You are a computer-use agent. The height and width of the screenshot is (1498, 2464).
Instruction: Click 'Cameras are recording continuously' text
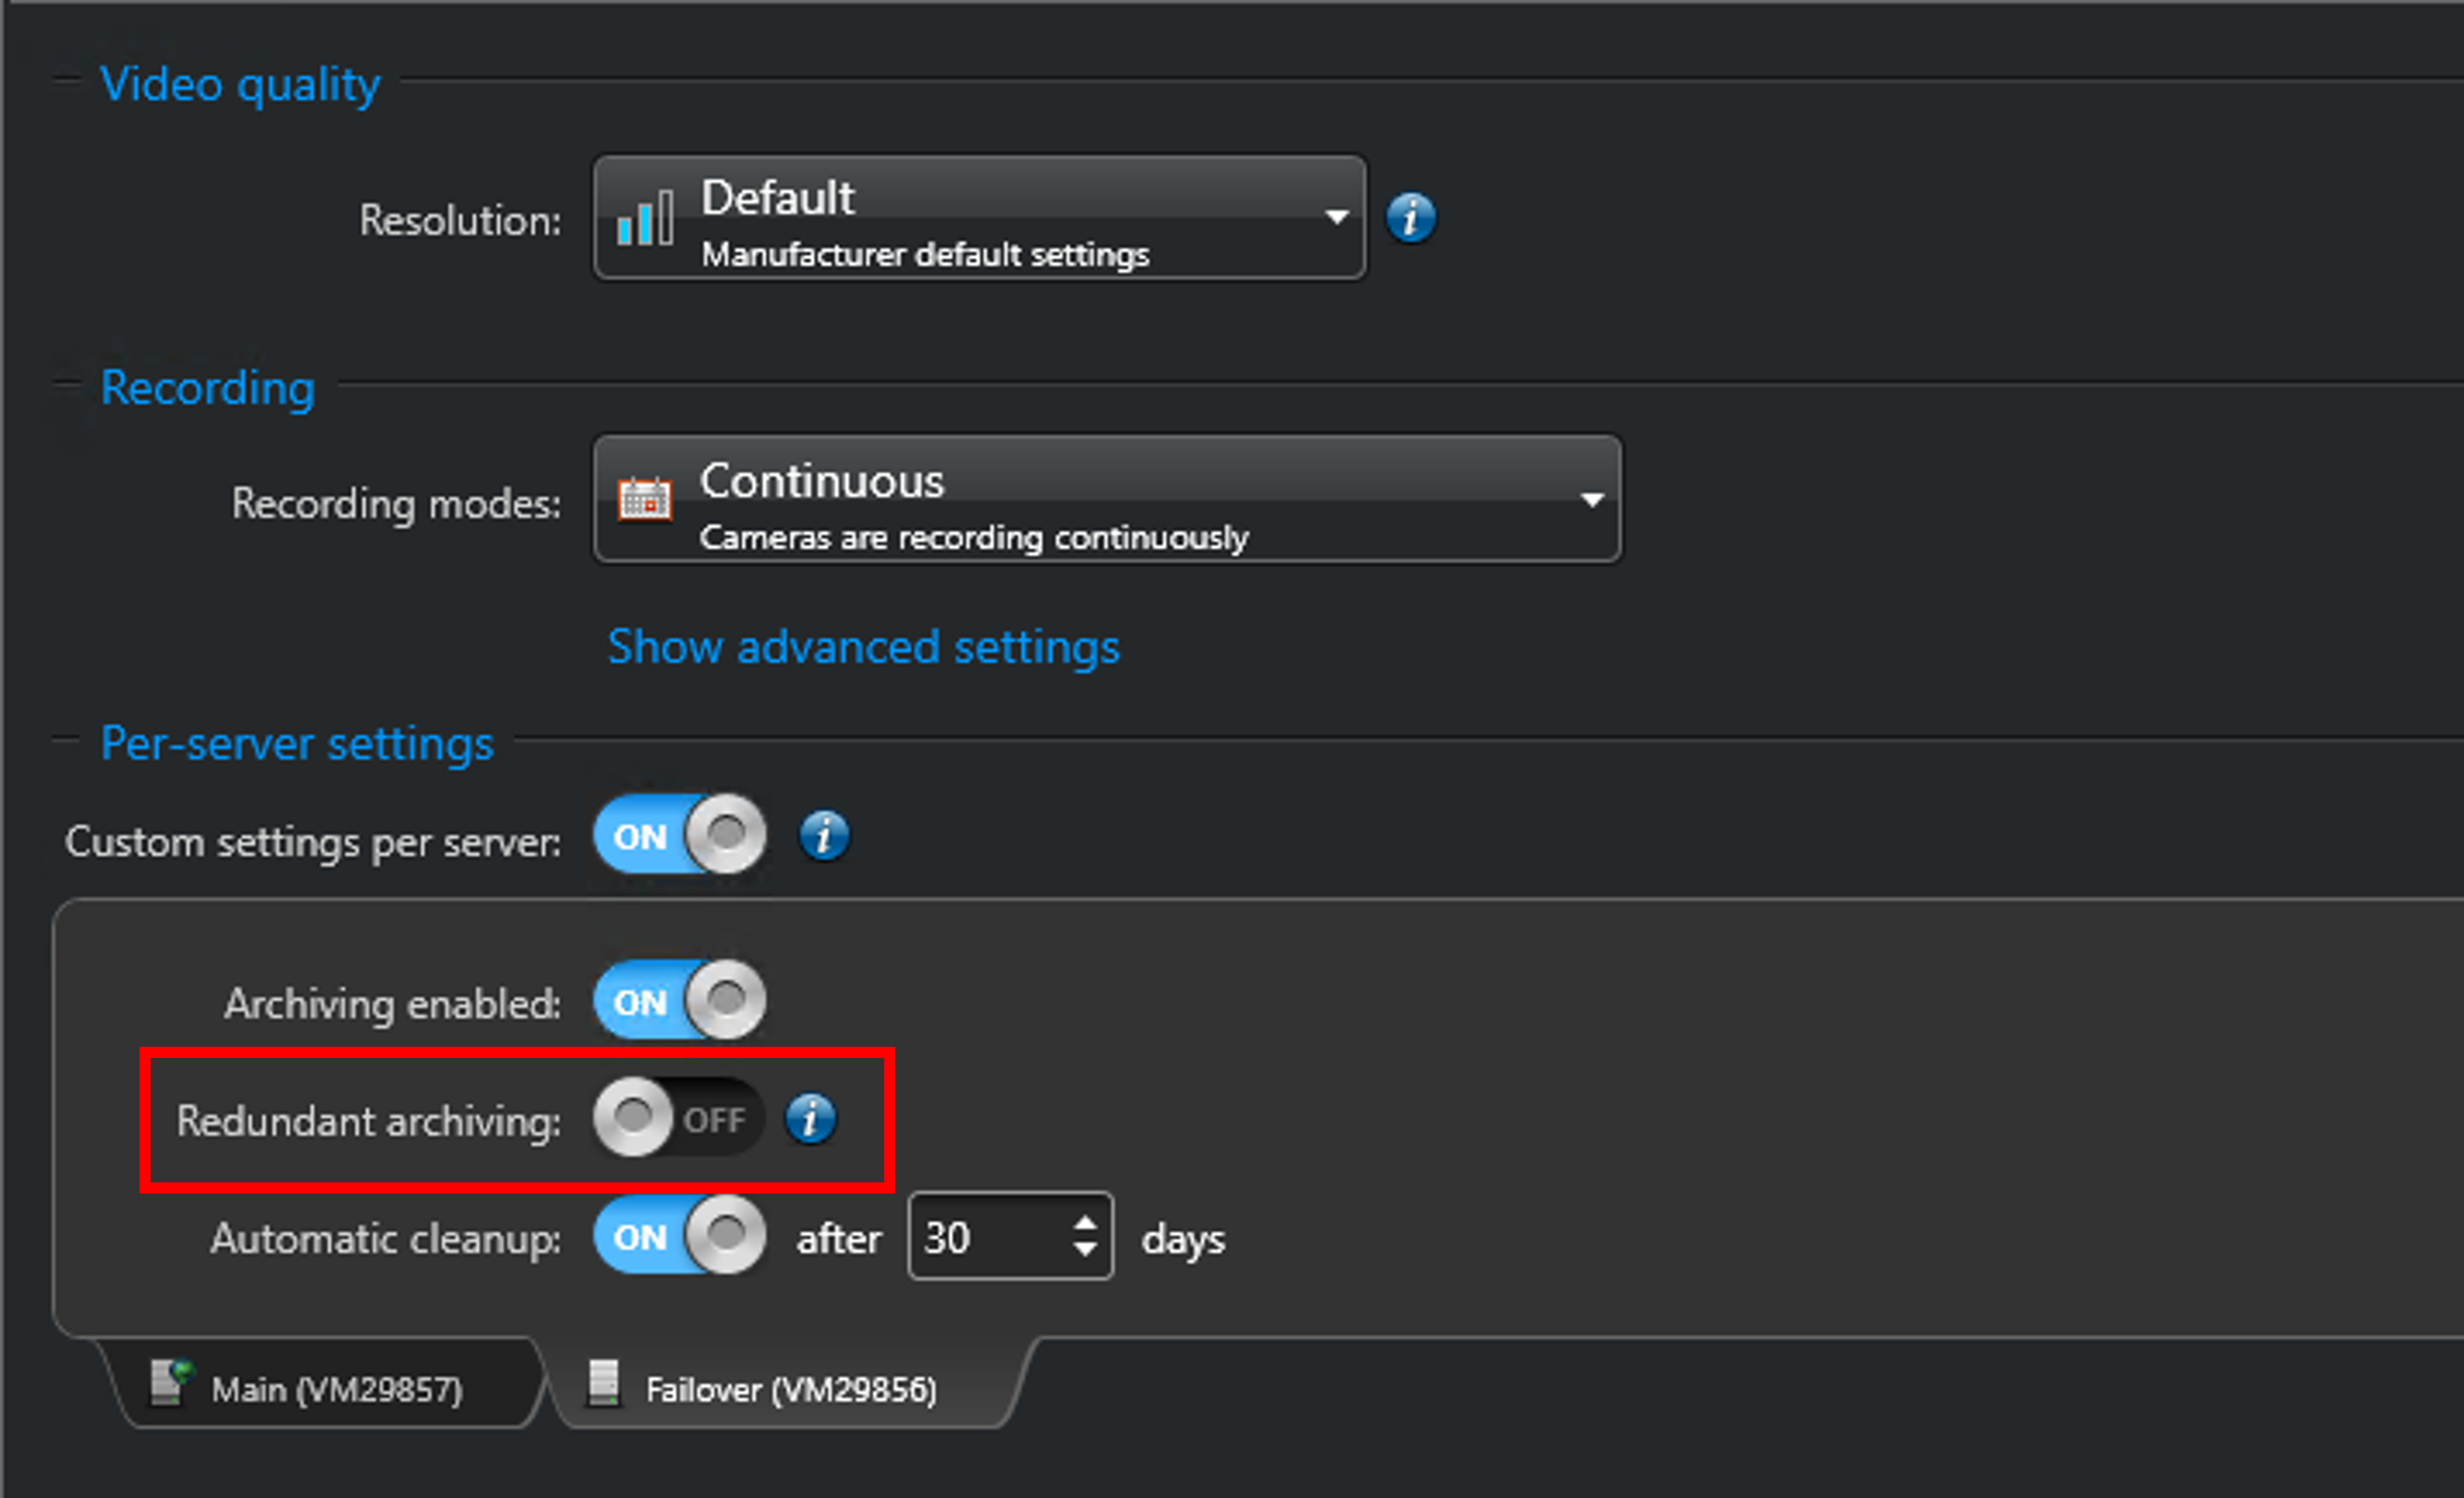coord(974,538)
